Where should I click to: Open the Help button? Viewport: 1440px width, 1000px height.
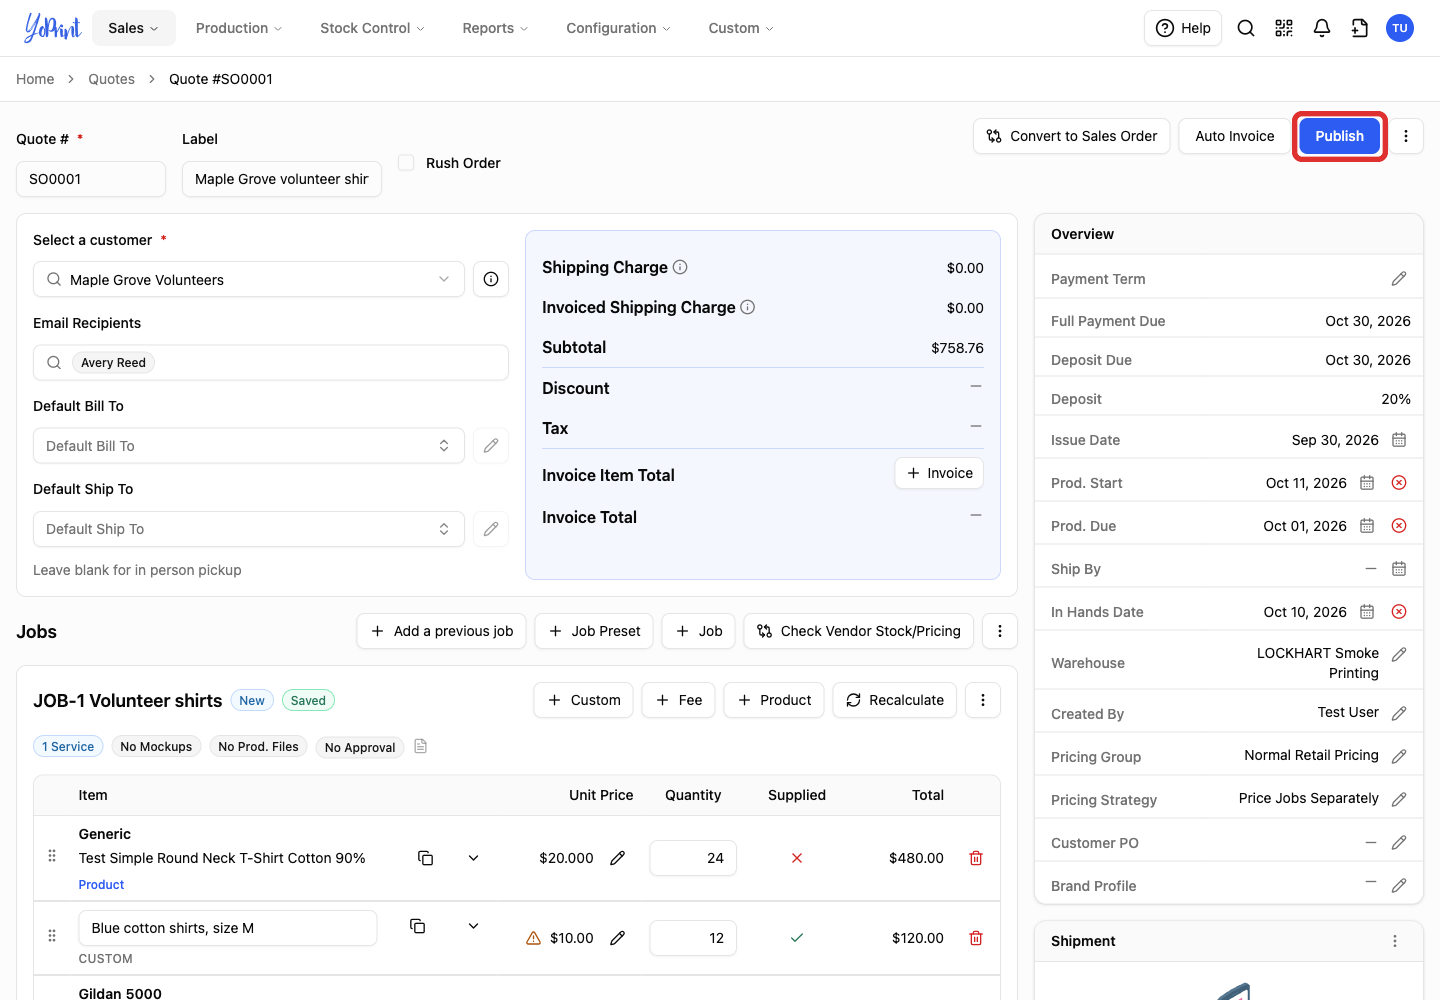1183,28
